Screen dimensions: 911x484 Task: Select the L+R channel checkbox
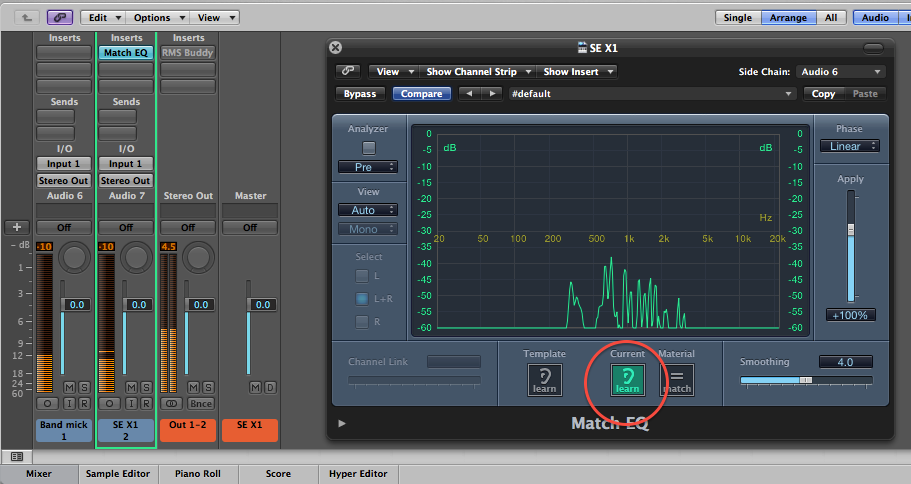point(362,299)
